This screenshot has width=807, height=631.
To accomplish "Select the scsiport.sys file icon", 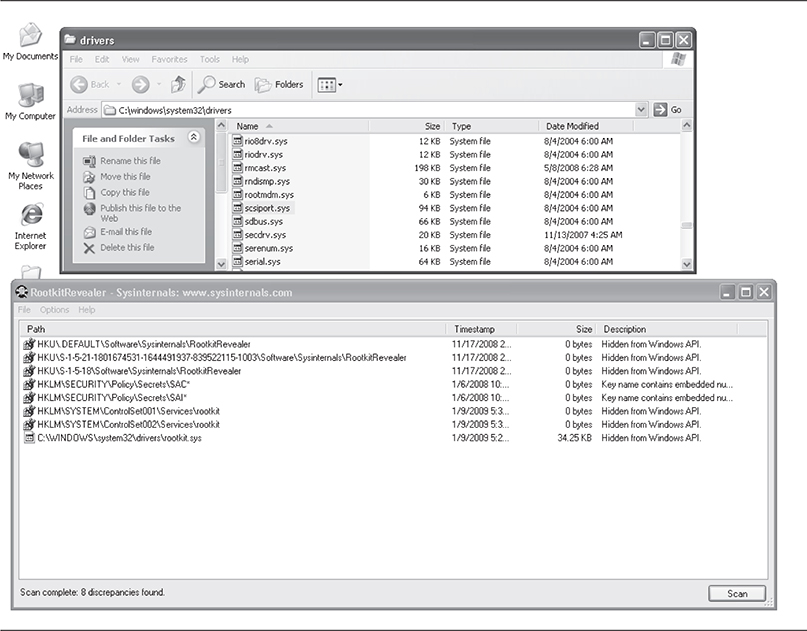I will click(238, 208).
